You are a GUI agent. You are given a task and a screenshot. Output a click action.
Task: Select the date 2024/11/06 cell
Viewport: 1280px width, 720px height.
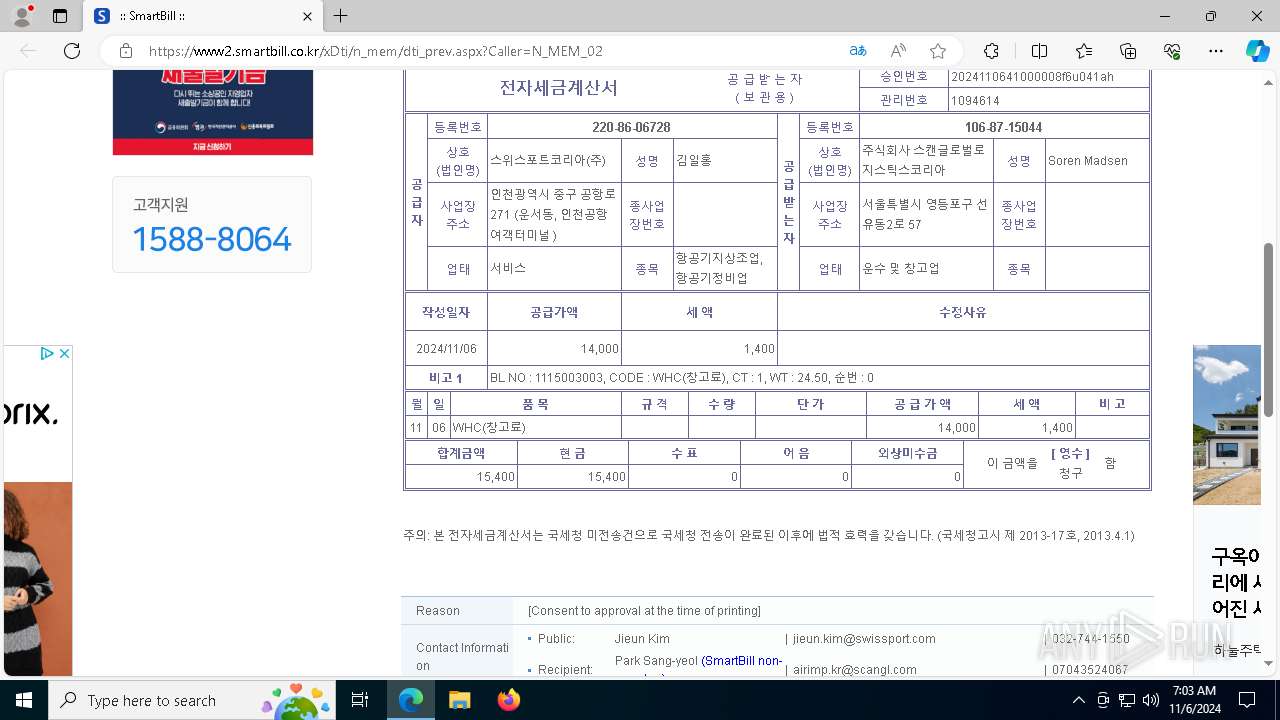coord(446,349)
